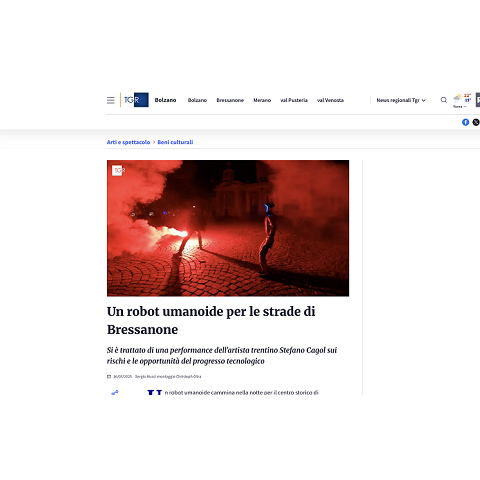Play the red smoke robot video

coord(228,228)
